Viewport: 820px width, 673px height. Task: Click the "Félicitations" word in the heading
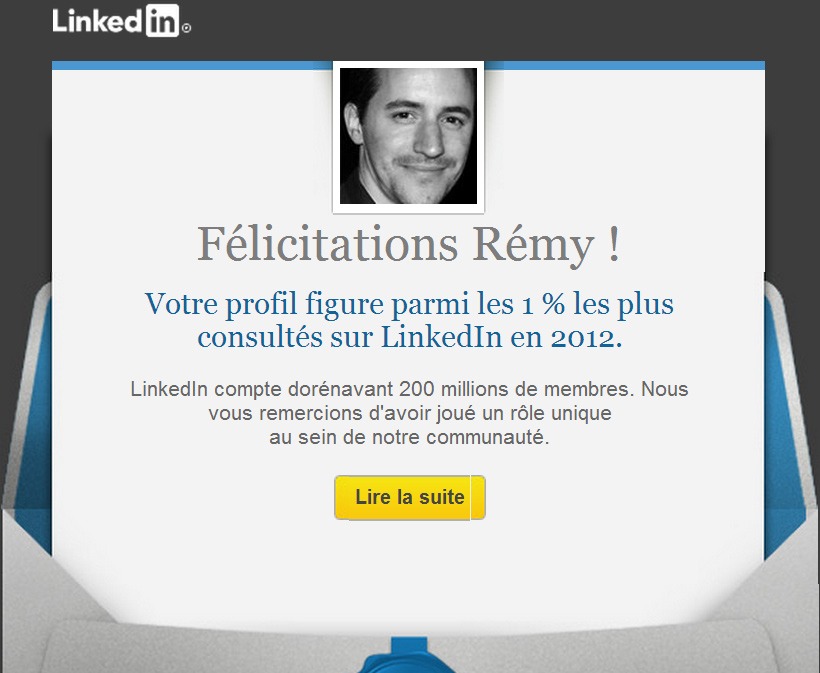327,244
